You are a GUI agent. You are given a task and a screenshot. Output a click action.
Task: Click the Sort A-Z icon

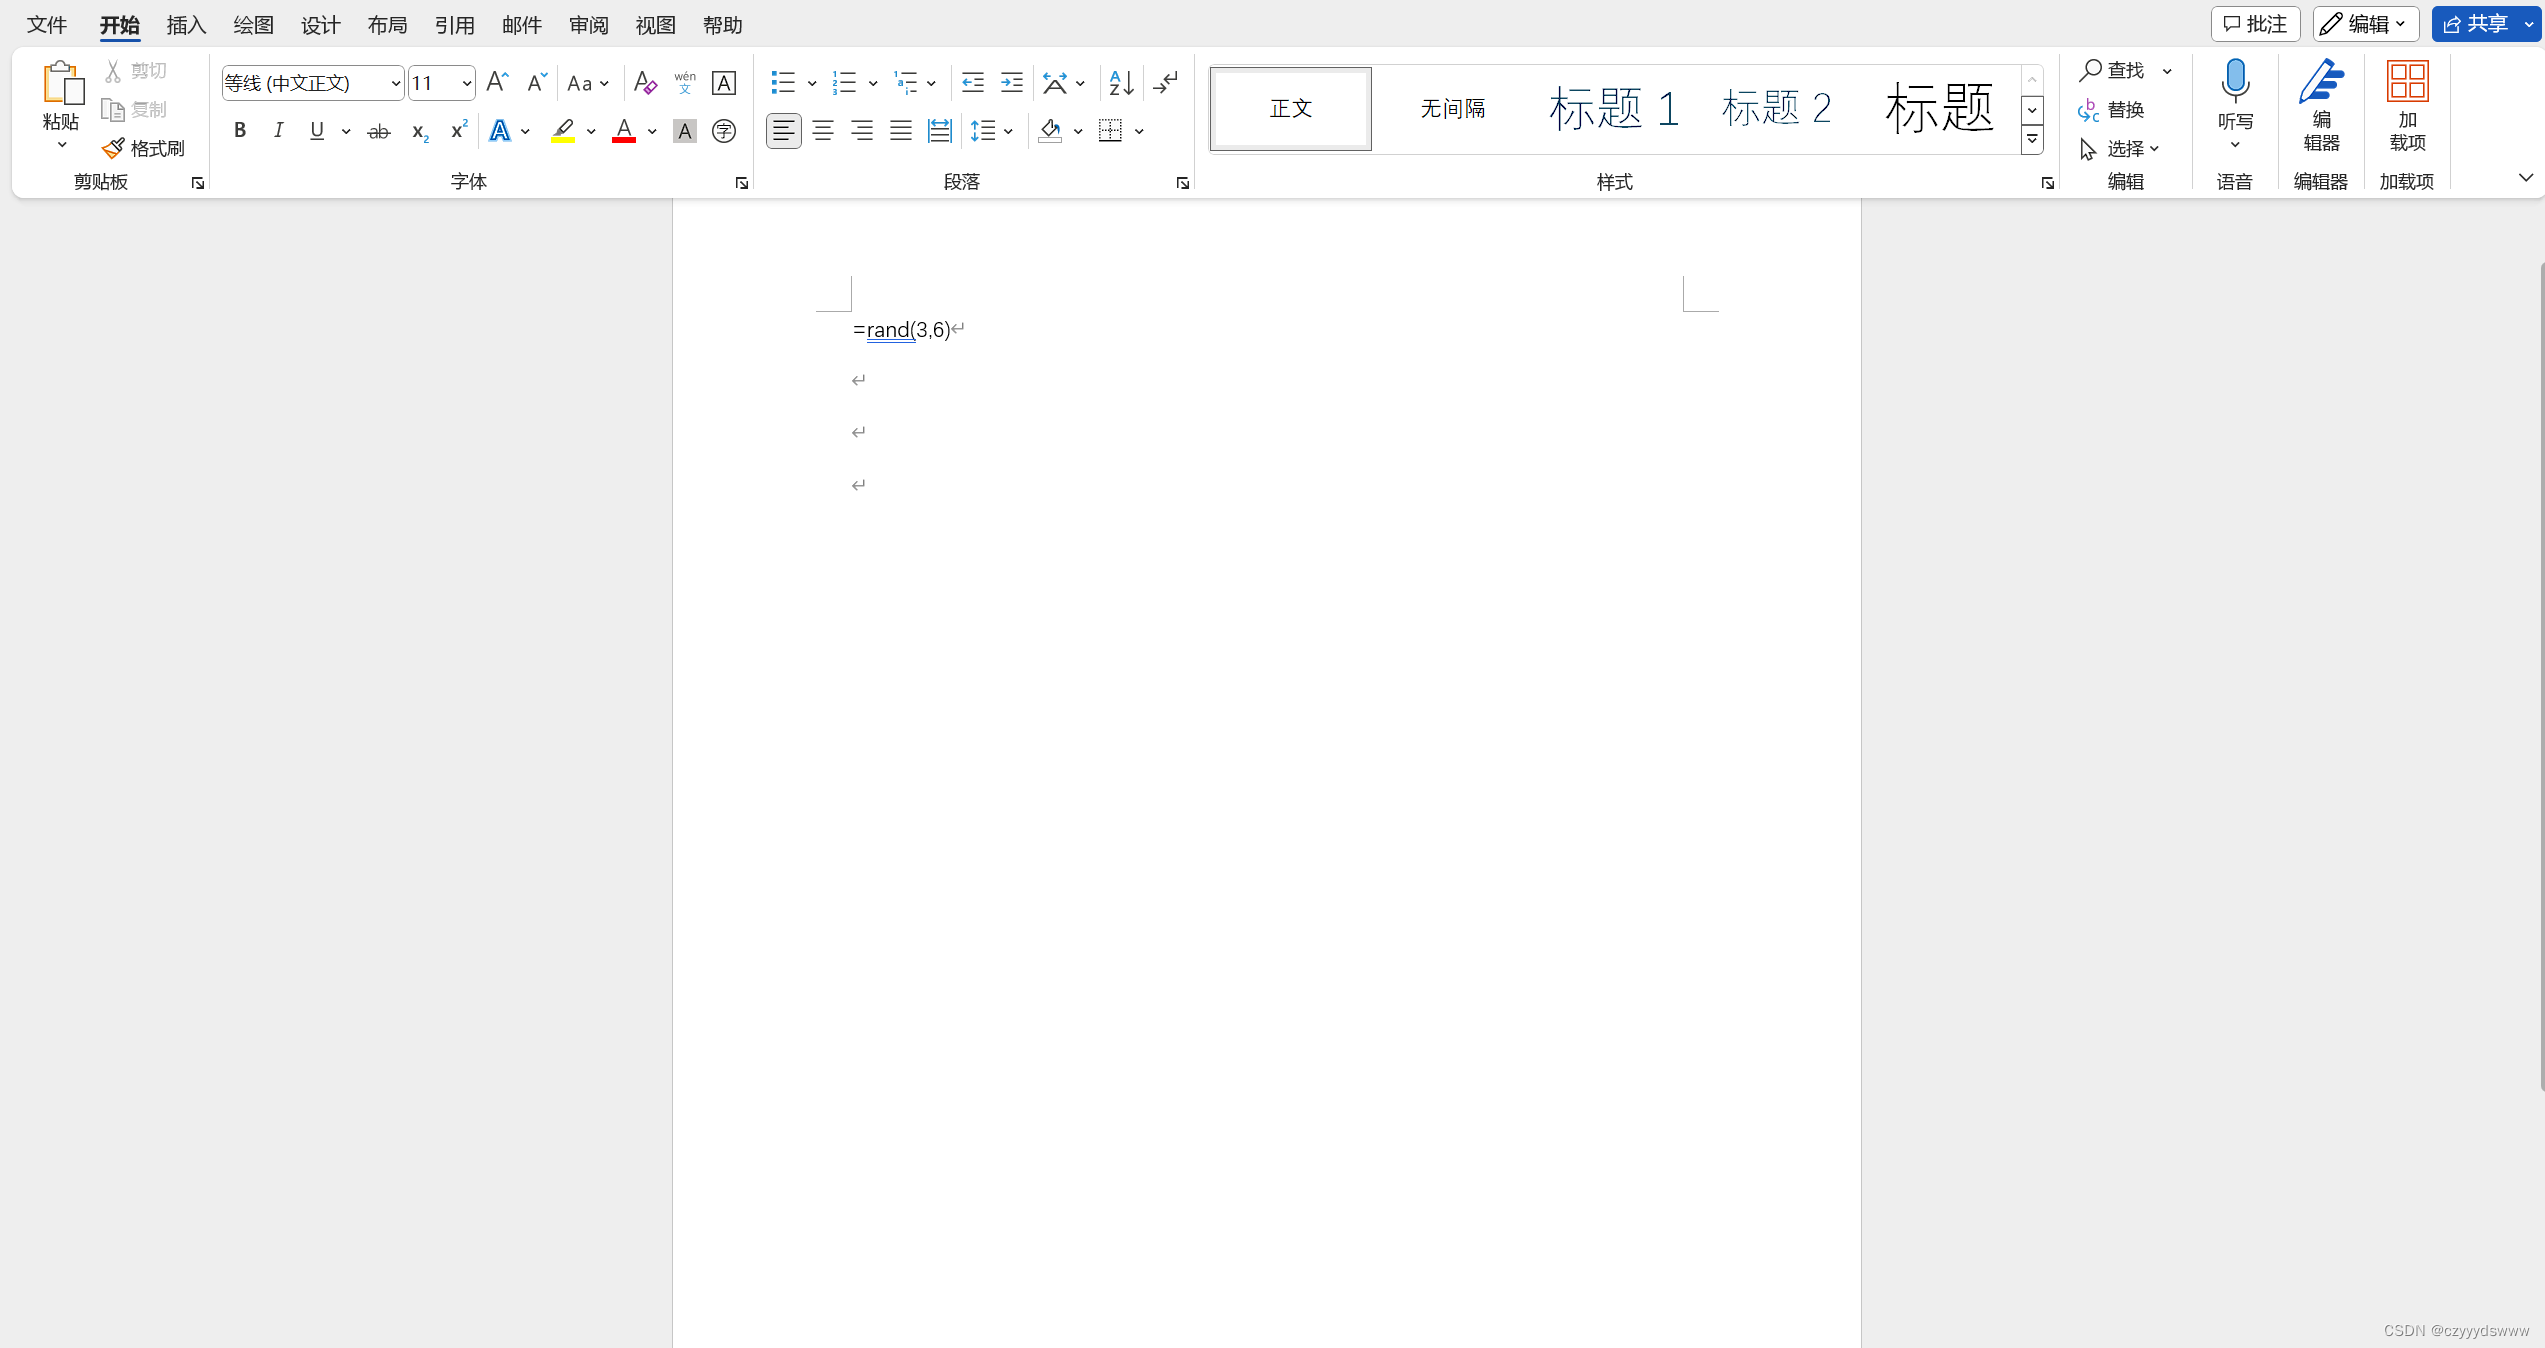click(1121, 83)
